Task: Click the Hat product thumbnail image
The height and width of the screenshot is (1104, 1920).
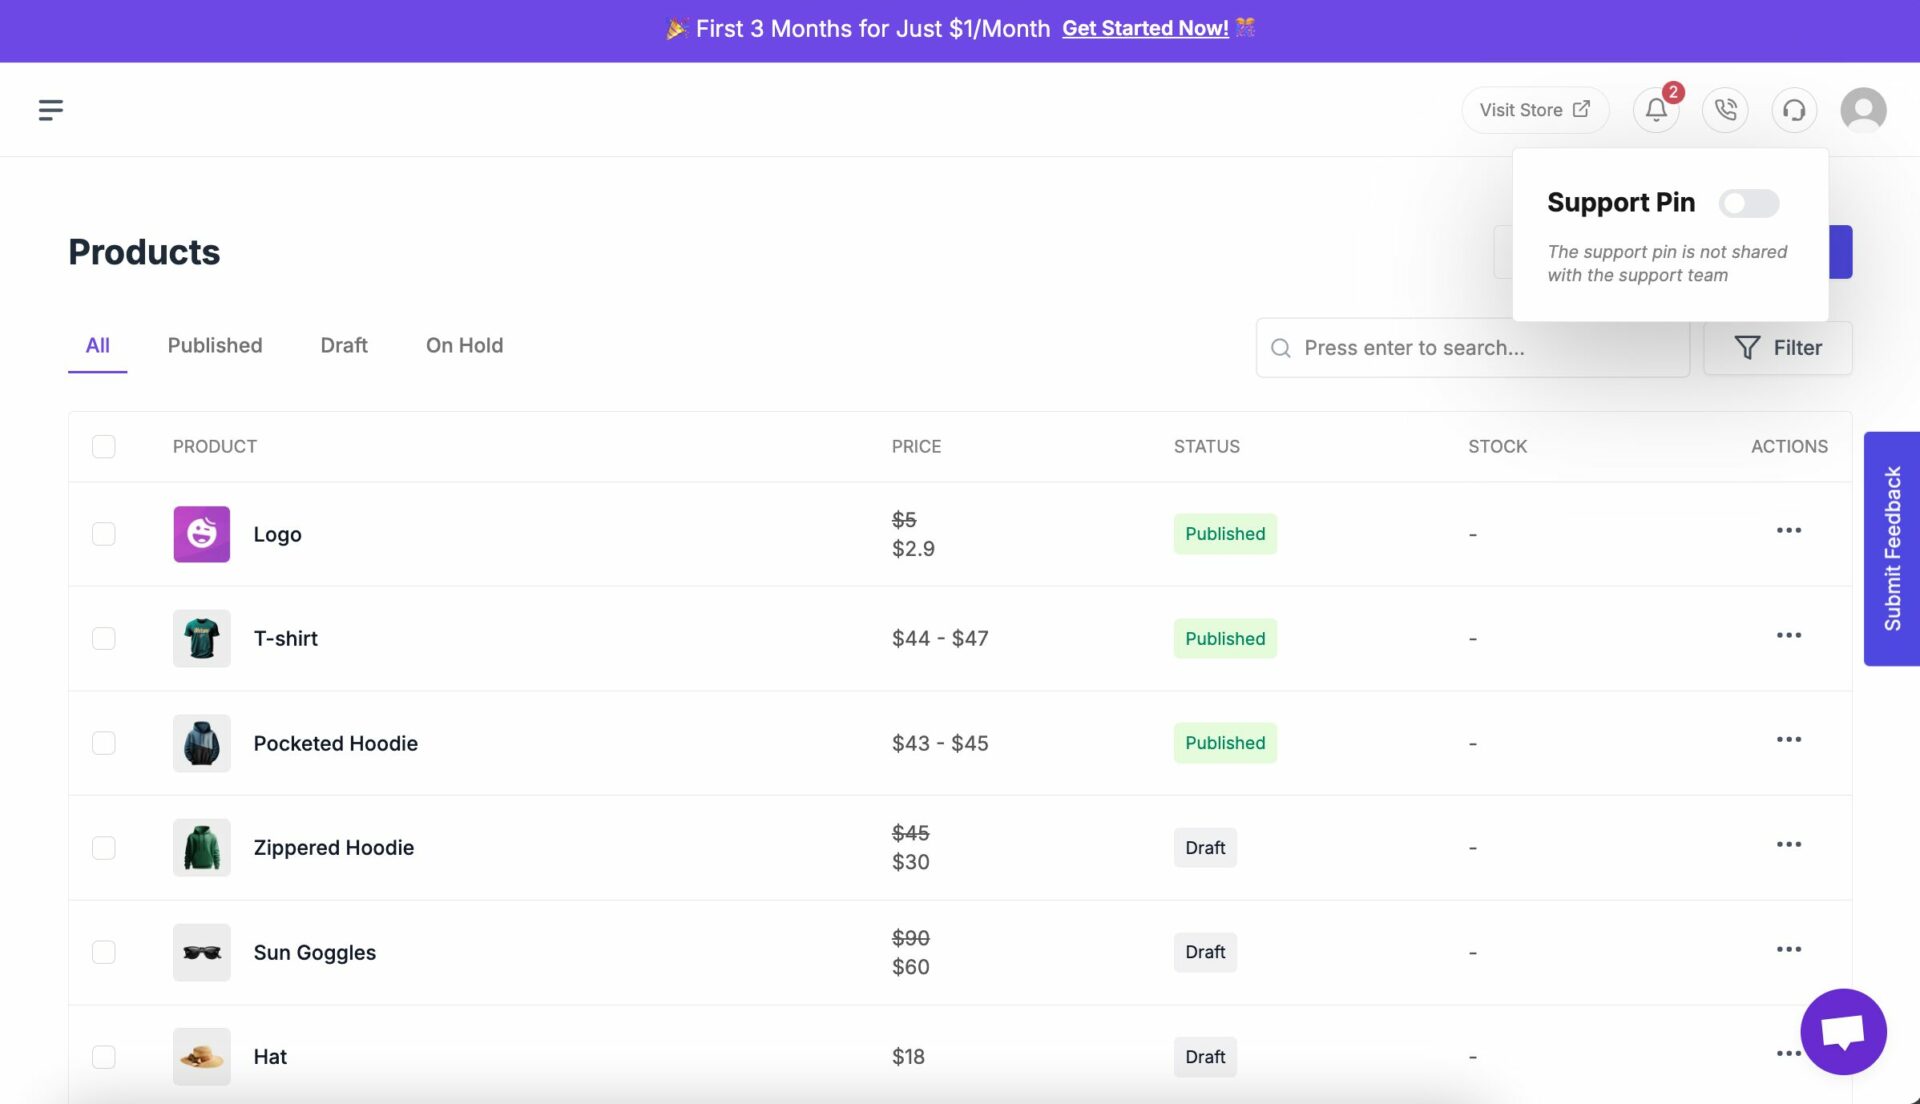Action: pyautogui.click(x=200, y=1057)
